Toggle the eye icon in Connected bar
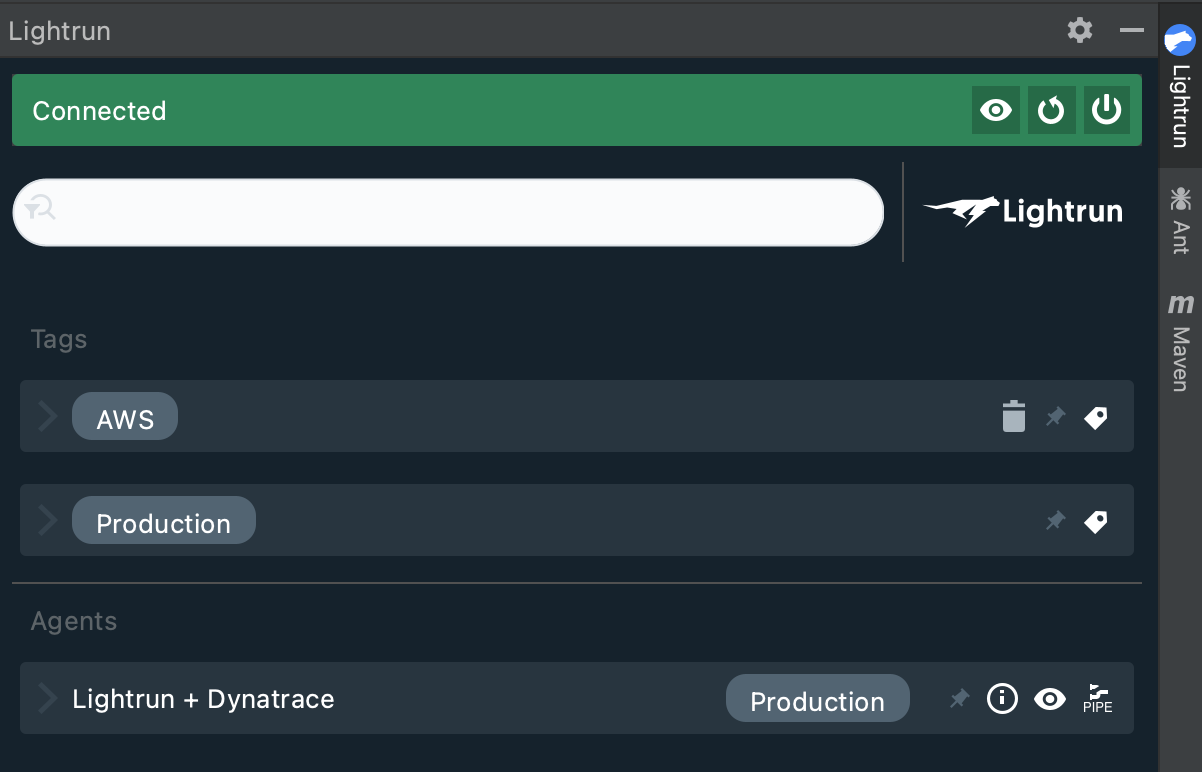Image resolution: width=1202 pixels, height=772 pixels. [x=996, y=110]
